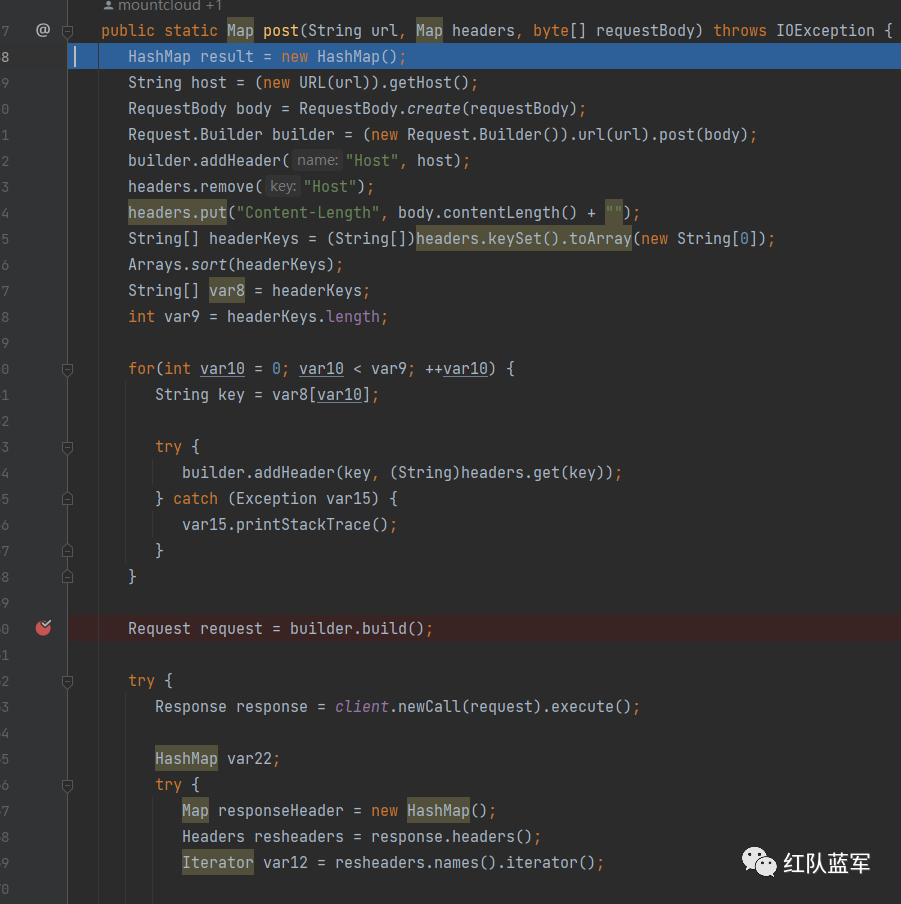Click 'execute' method call

tap(582, 707)
